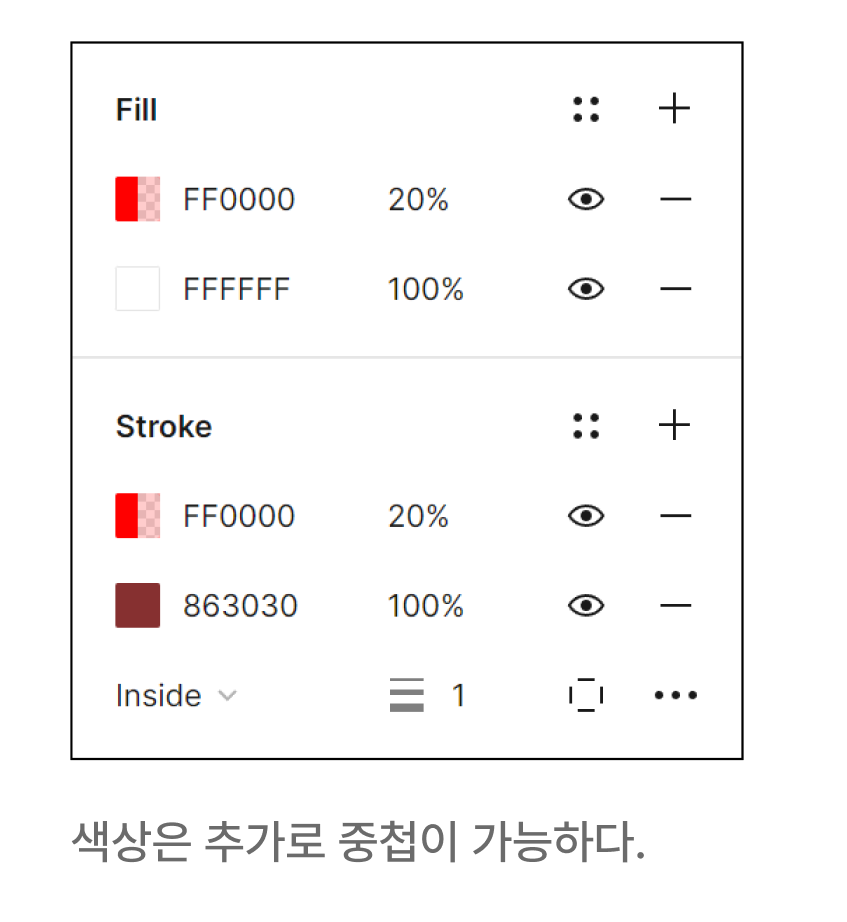Hide the FF0000 fill with eye icon
This screenshot has height=922, width=847.
586,199
